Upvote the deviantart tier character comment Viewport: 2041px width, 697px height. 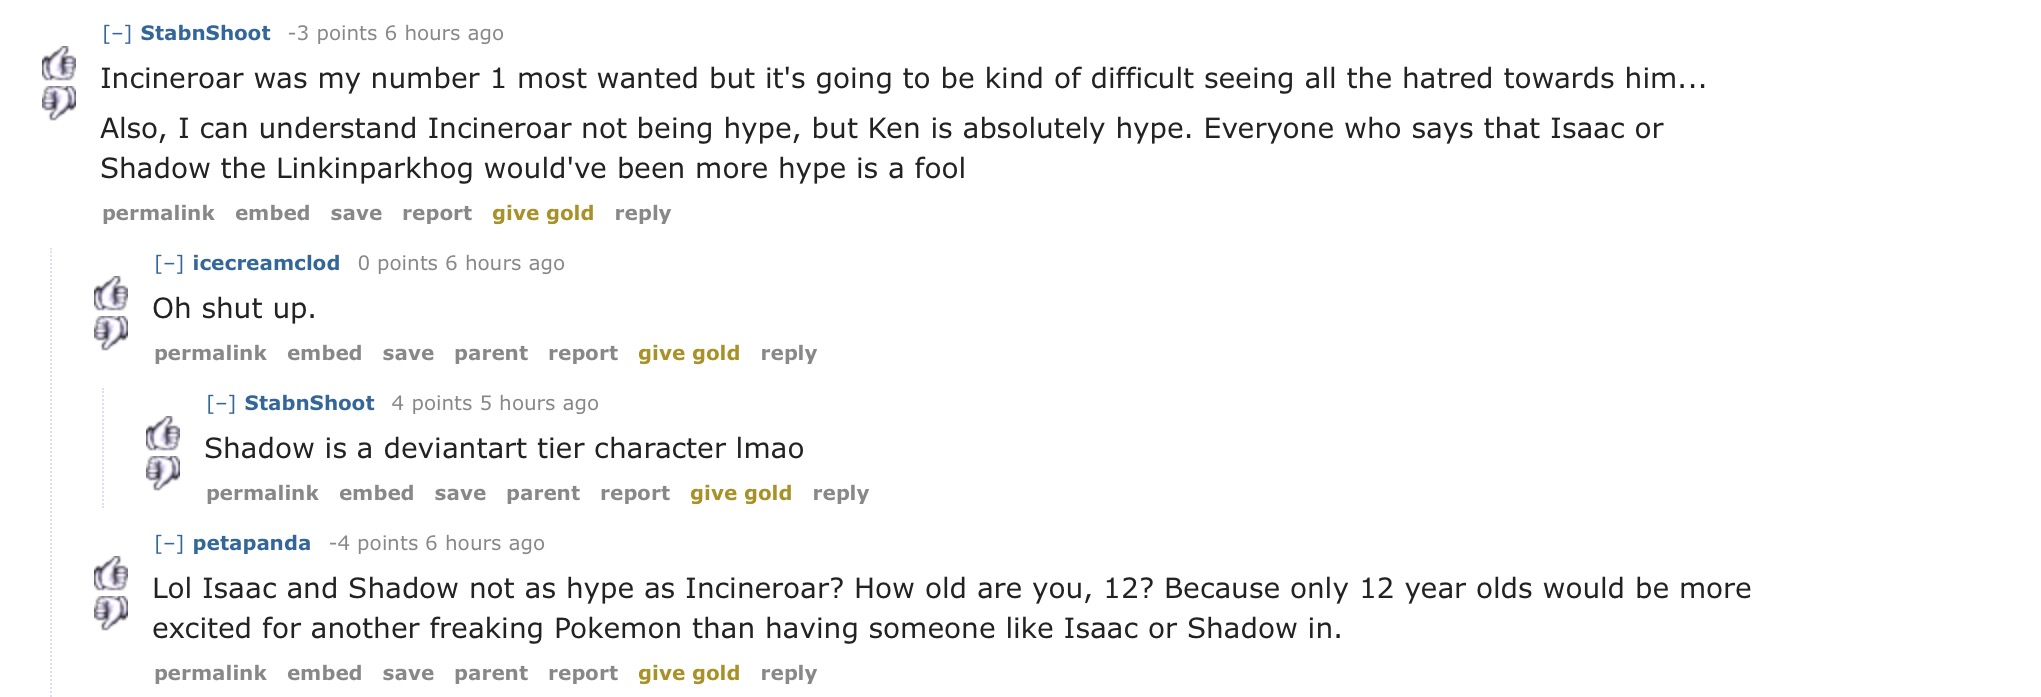click(x=163, y=434)
